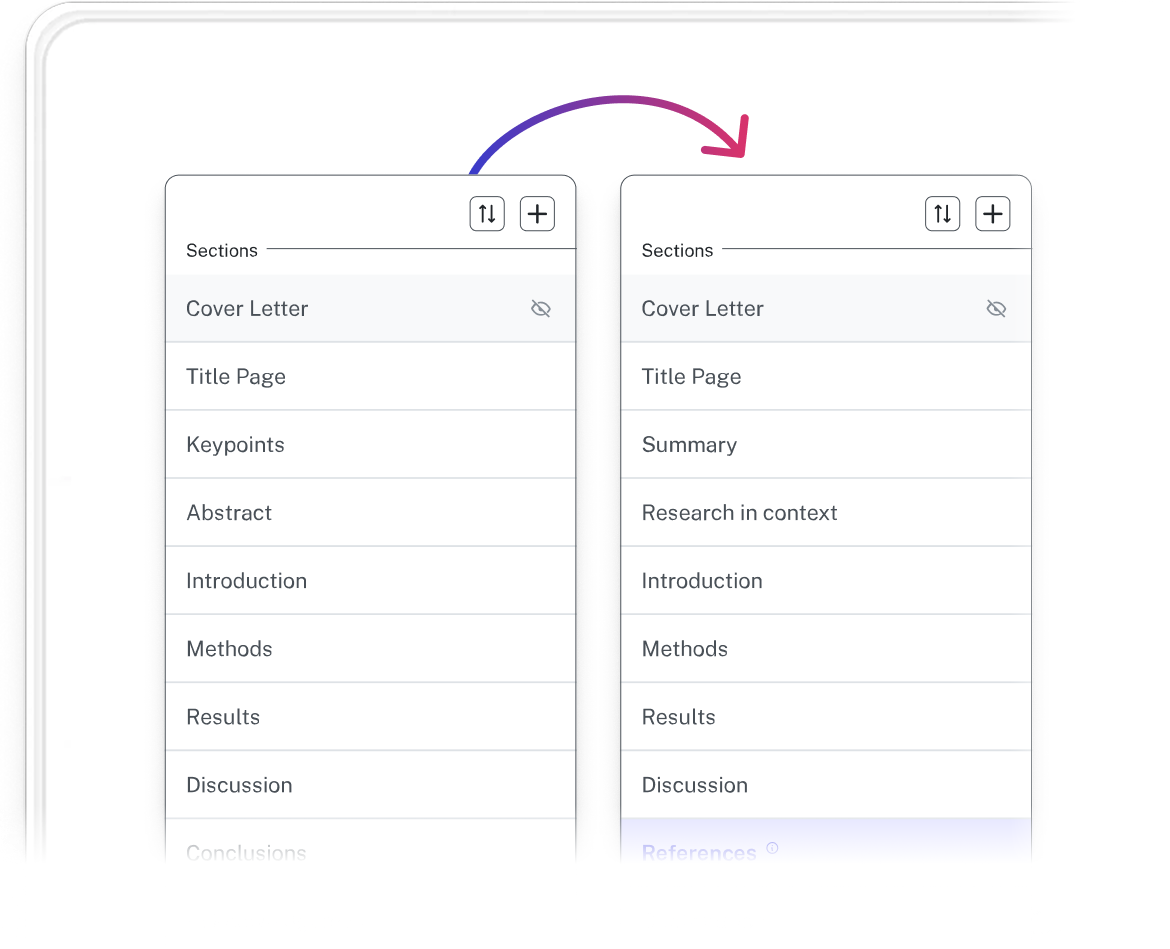Image resolution: width=1170 pixels, height=949 pixels.
Task: Open Research in context section
Action: click(x=826, y=513)
